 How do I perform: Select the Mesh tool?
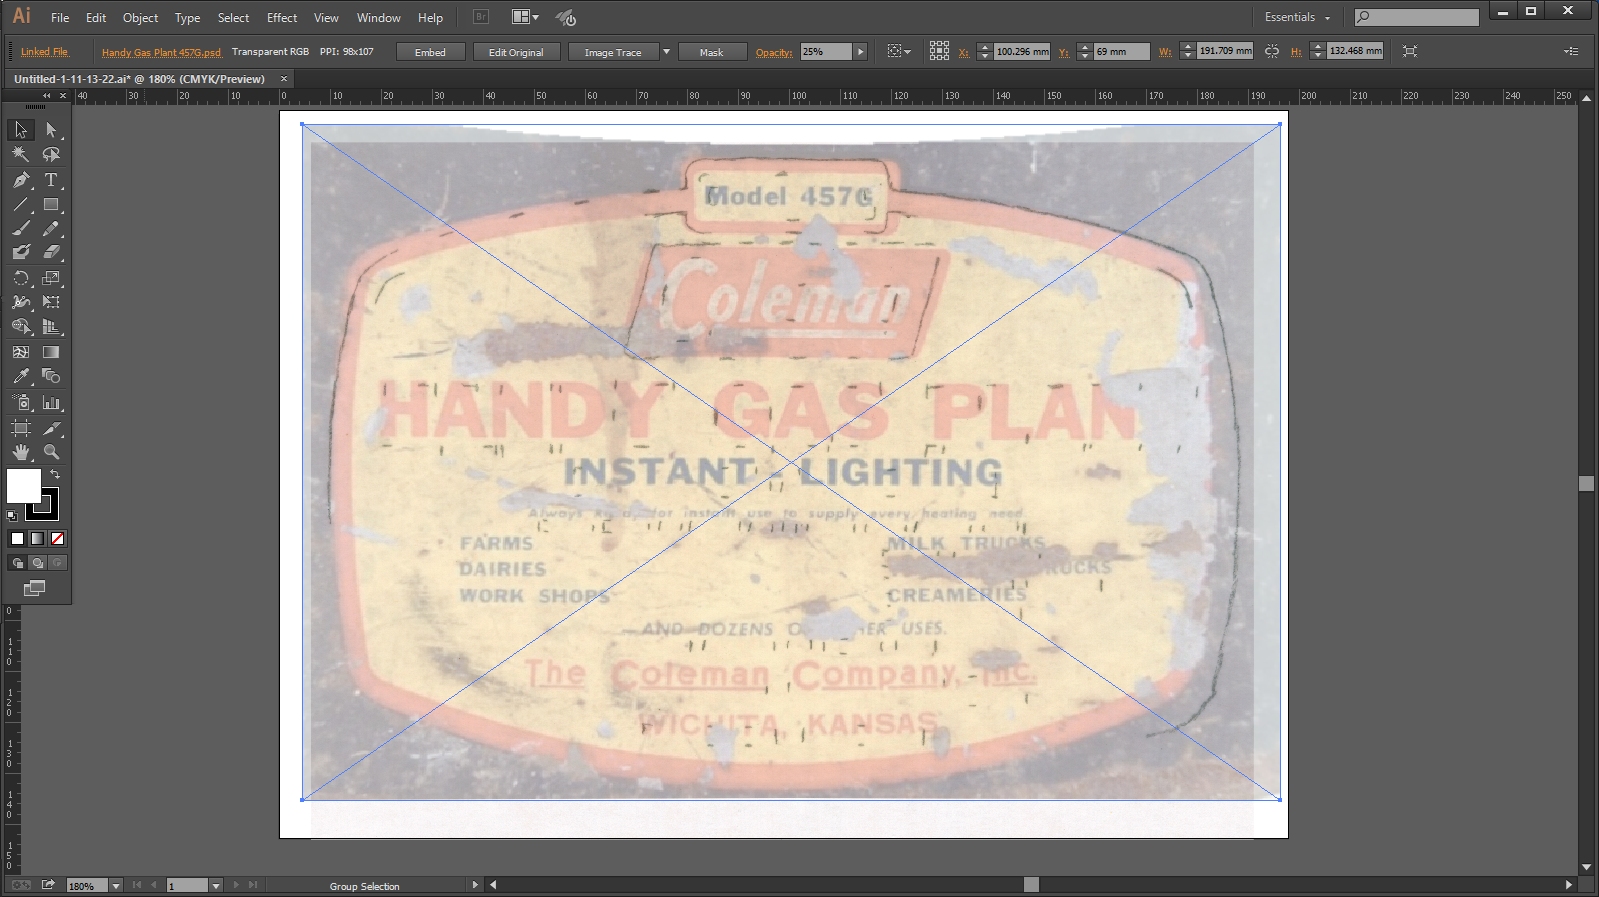[x=21, y=352]
